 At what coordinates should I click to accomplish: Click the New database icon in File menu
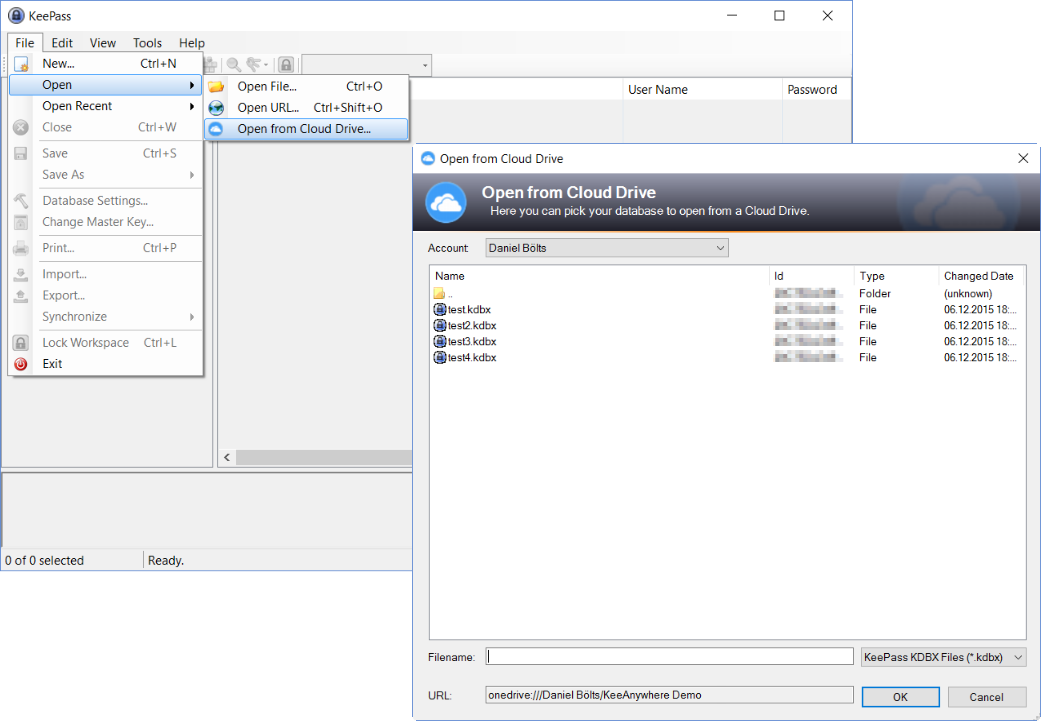point(21,64)
